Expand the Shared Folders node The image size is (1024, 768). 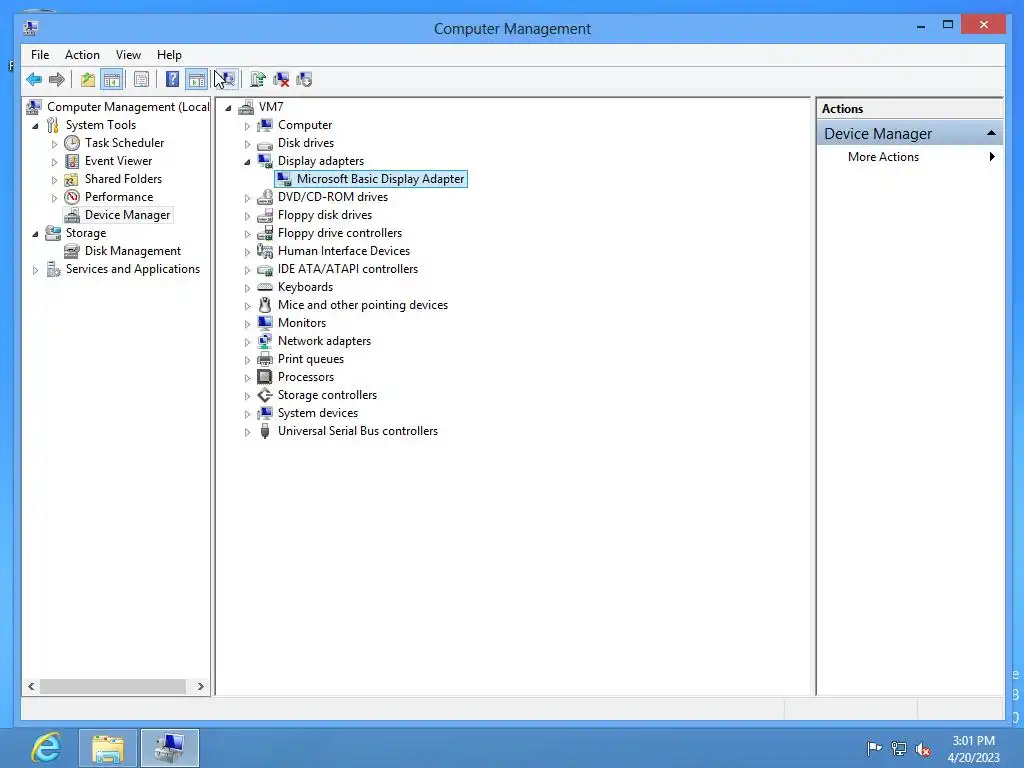(54, 180)
